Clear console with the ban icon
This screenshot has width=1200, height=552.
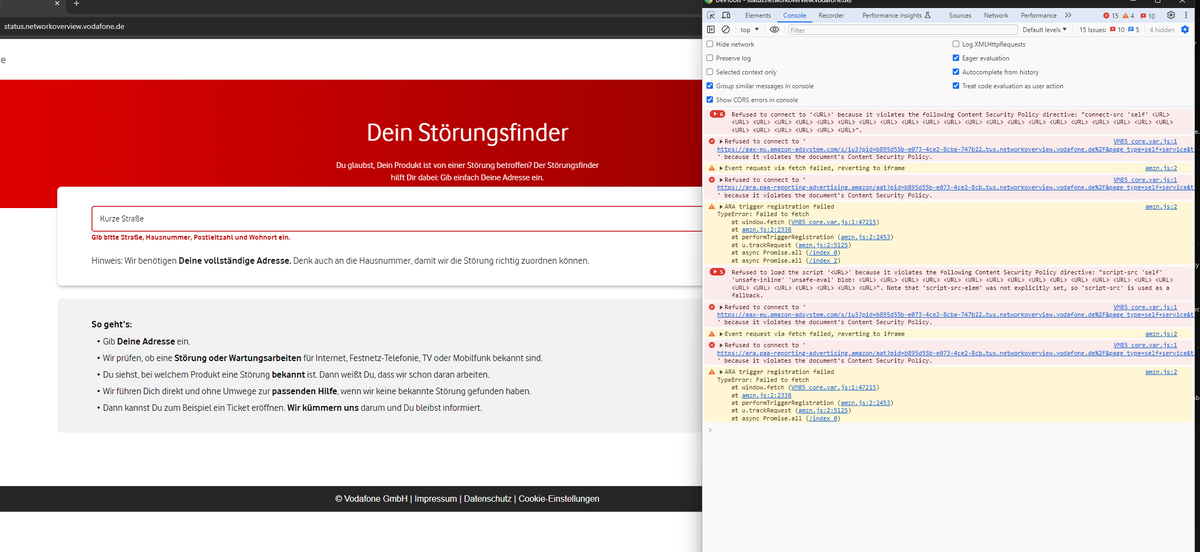click(726, 30)
